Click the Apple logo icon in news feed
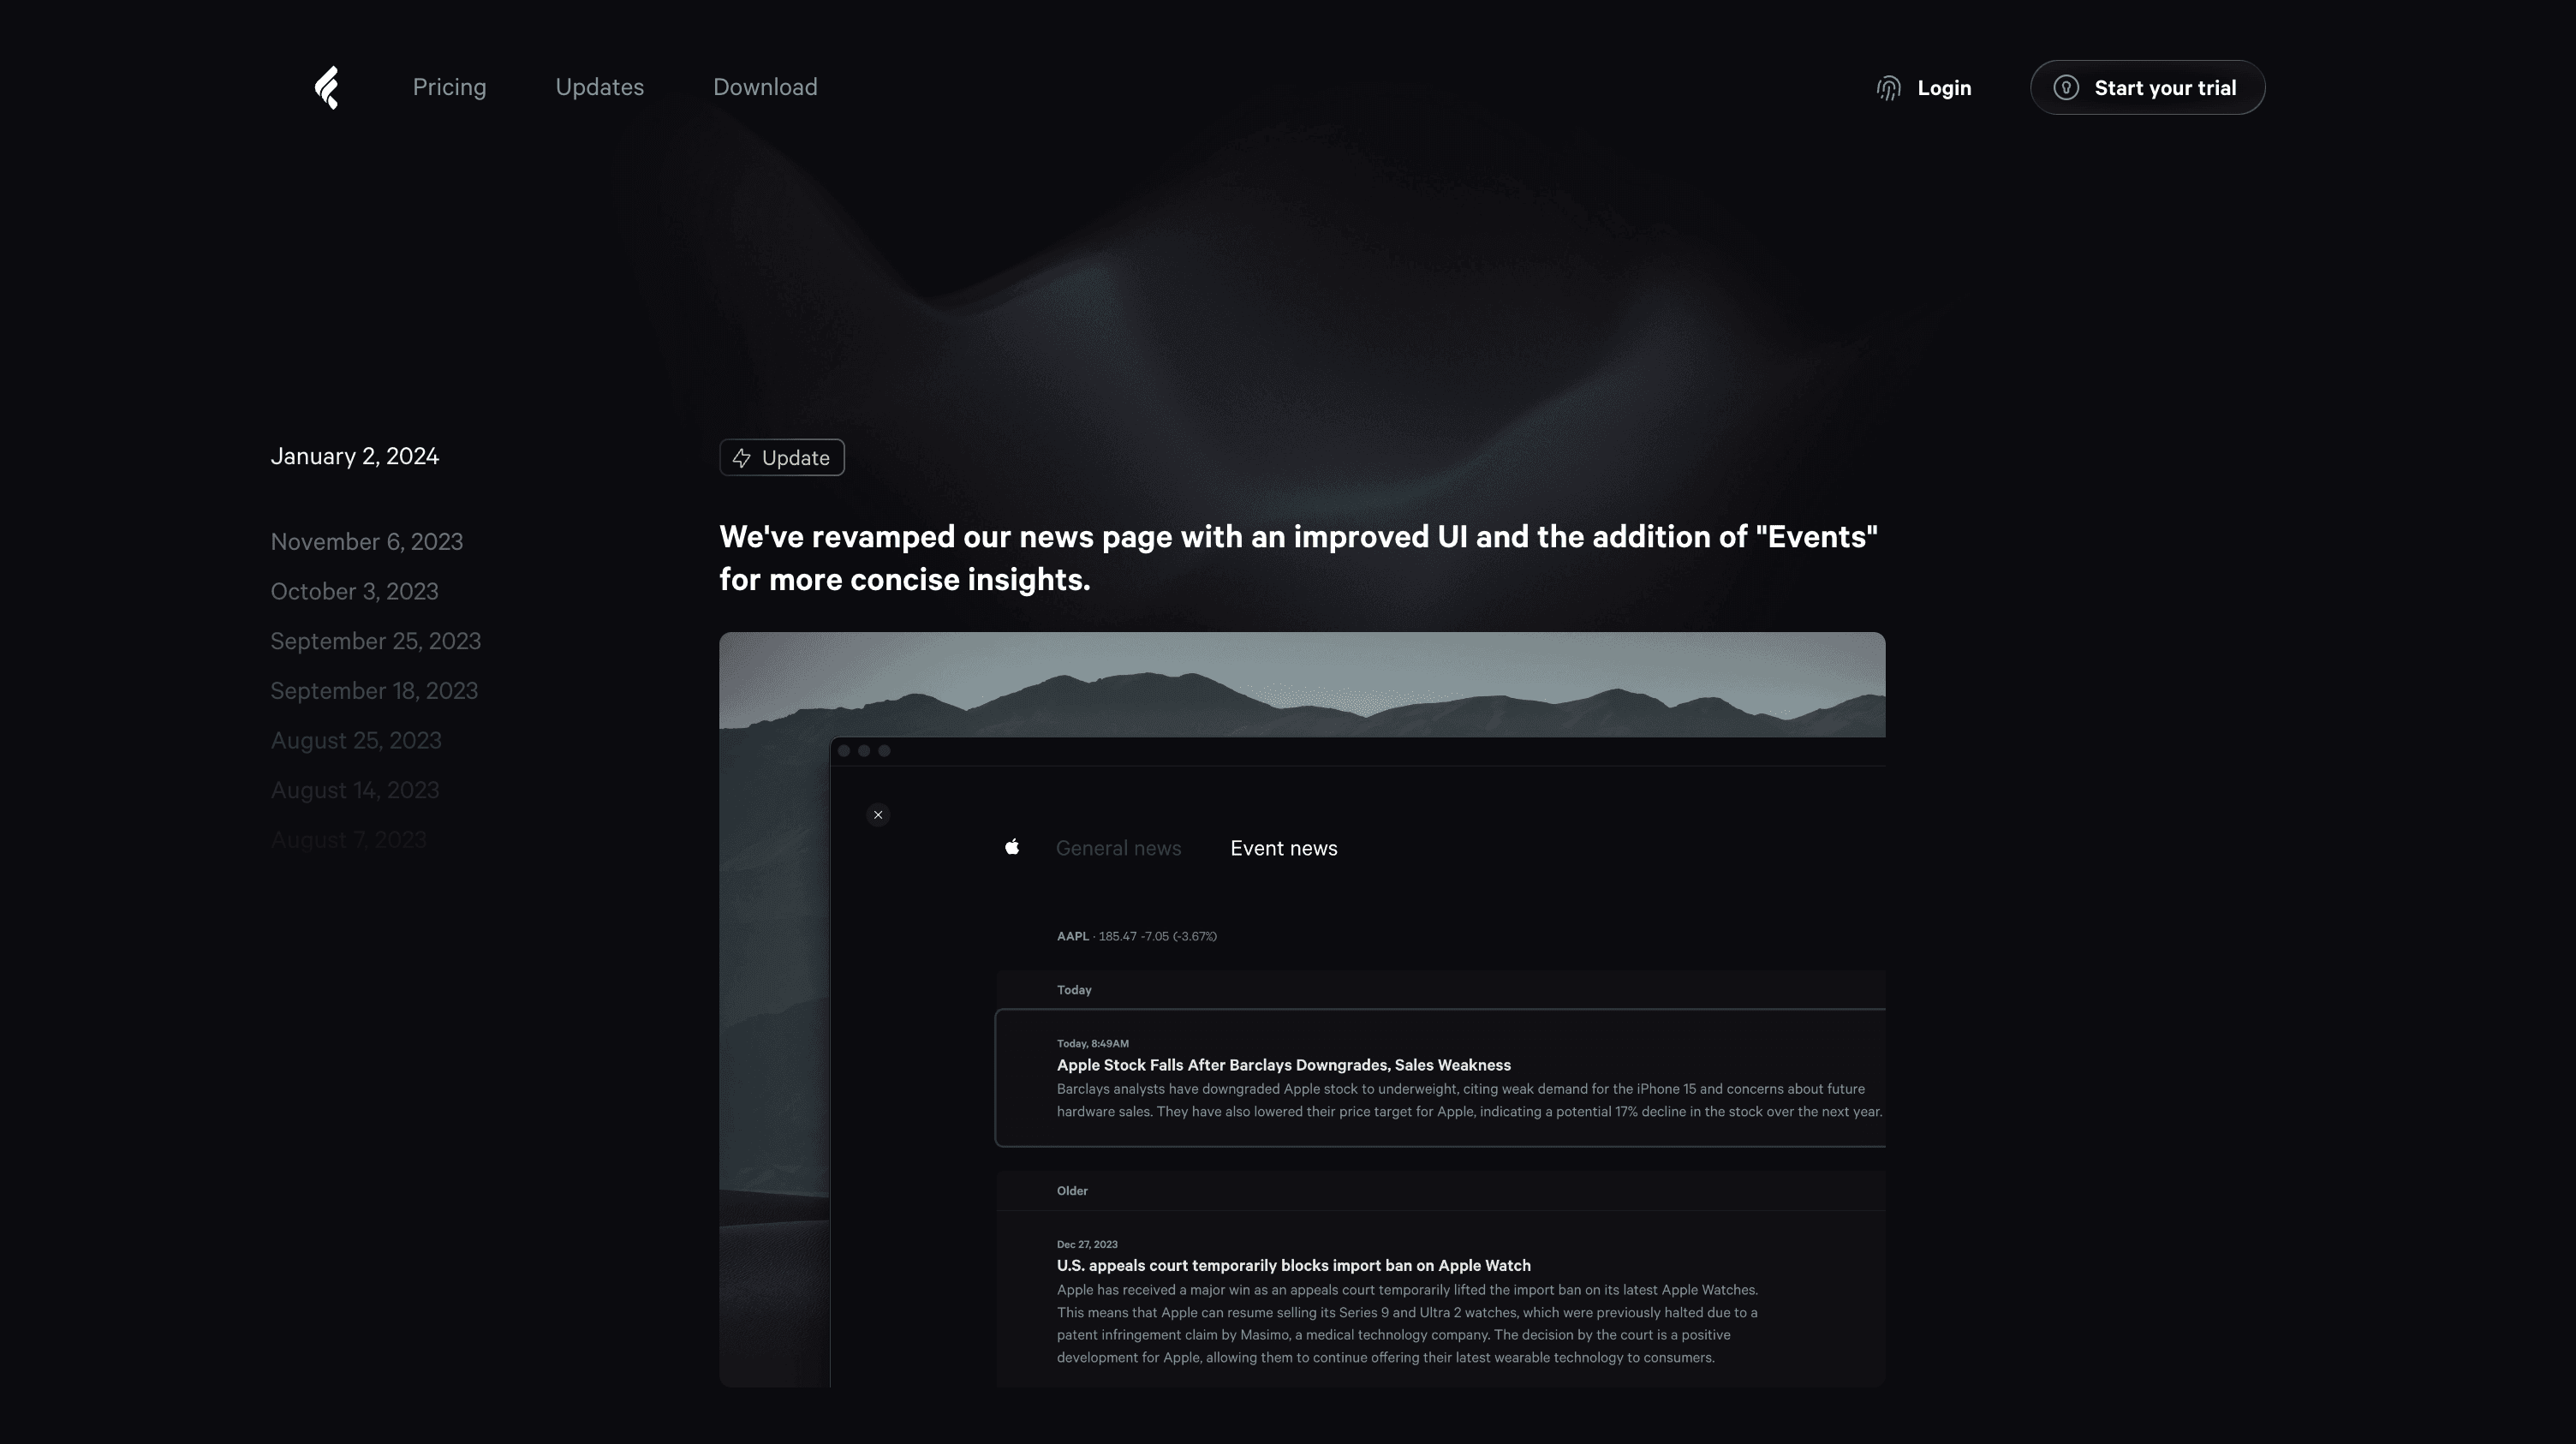 tap(1012, 846)
